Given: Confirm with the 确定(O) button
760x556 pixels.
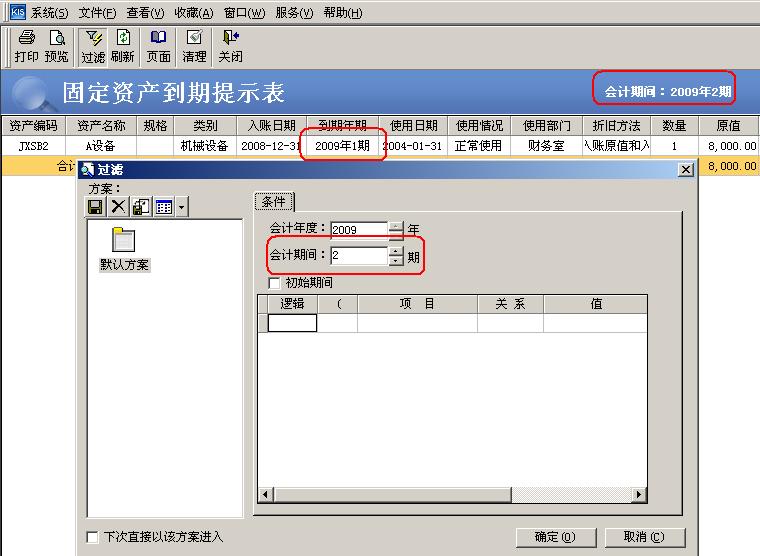Looking at the screenshot, I should (x=555, y=537).
